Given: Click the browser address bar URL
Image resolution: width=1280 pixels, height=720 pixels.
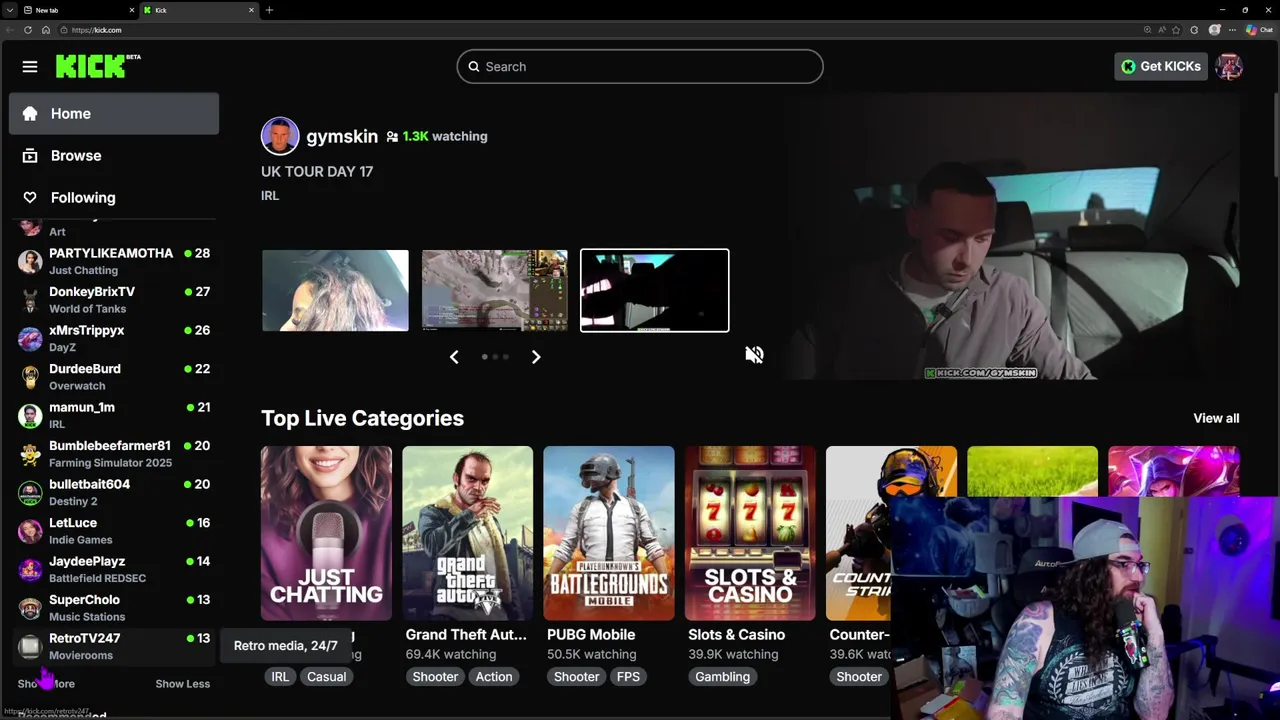Looking at the screenshot, I should tap(97, 30).
